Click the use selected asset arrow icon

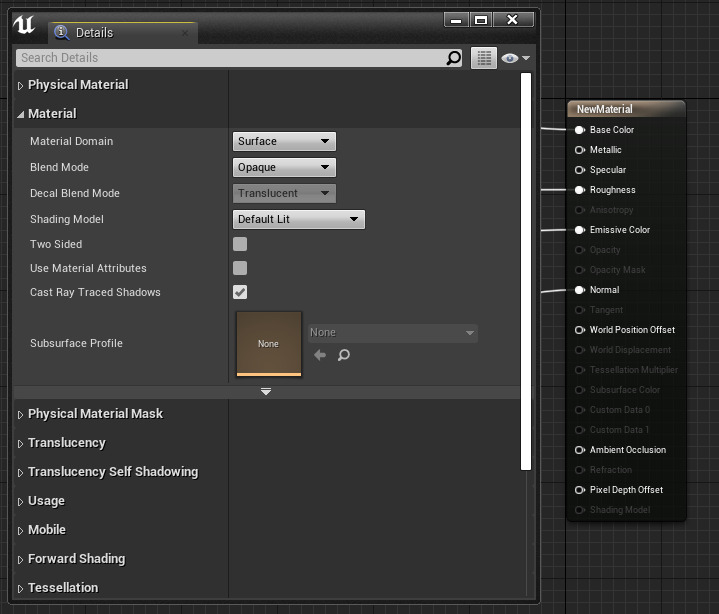click(x=320, y=355)
